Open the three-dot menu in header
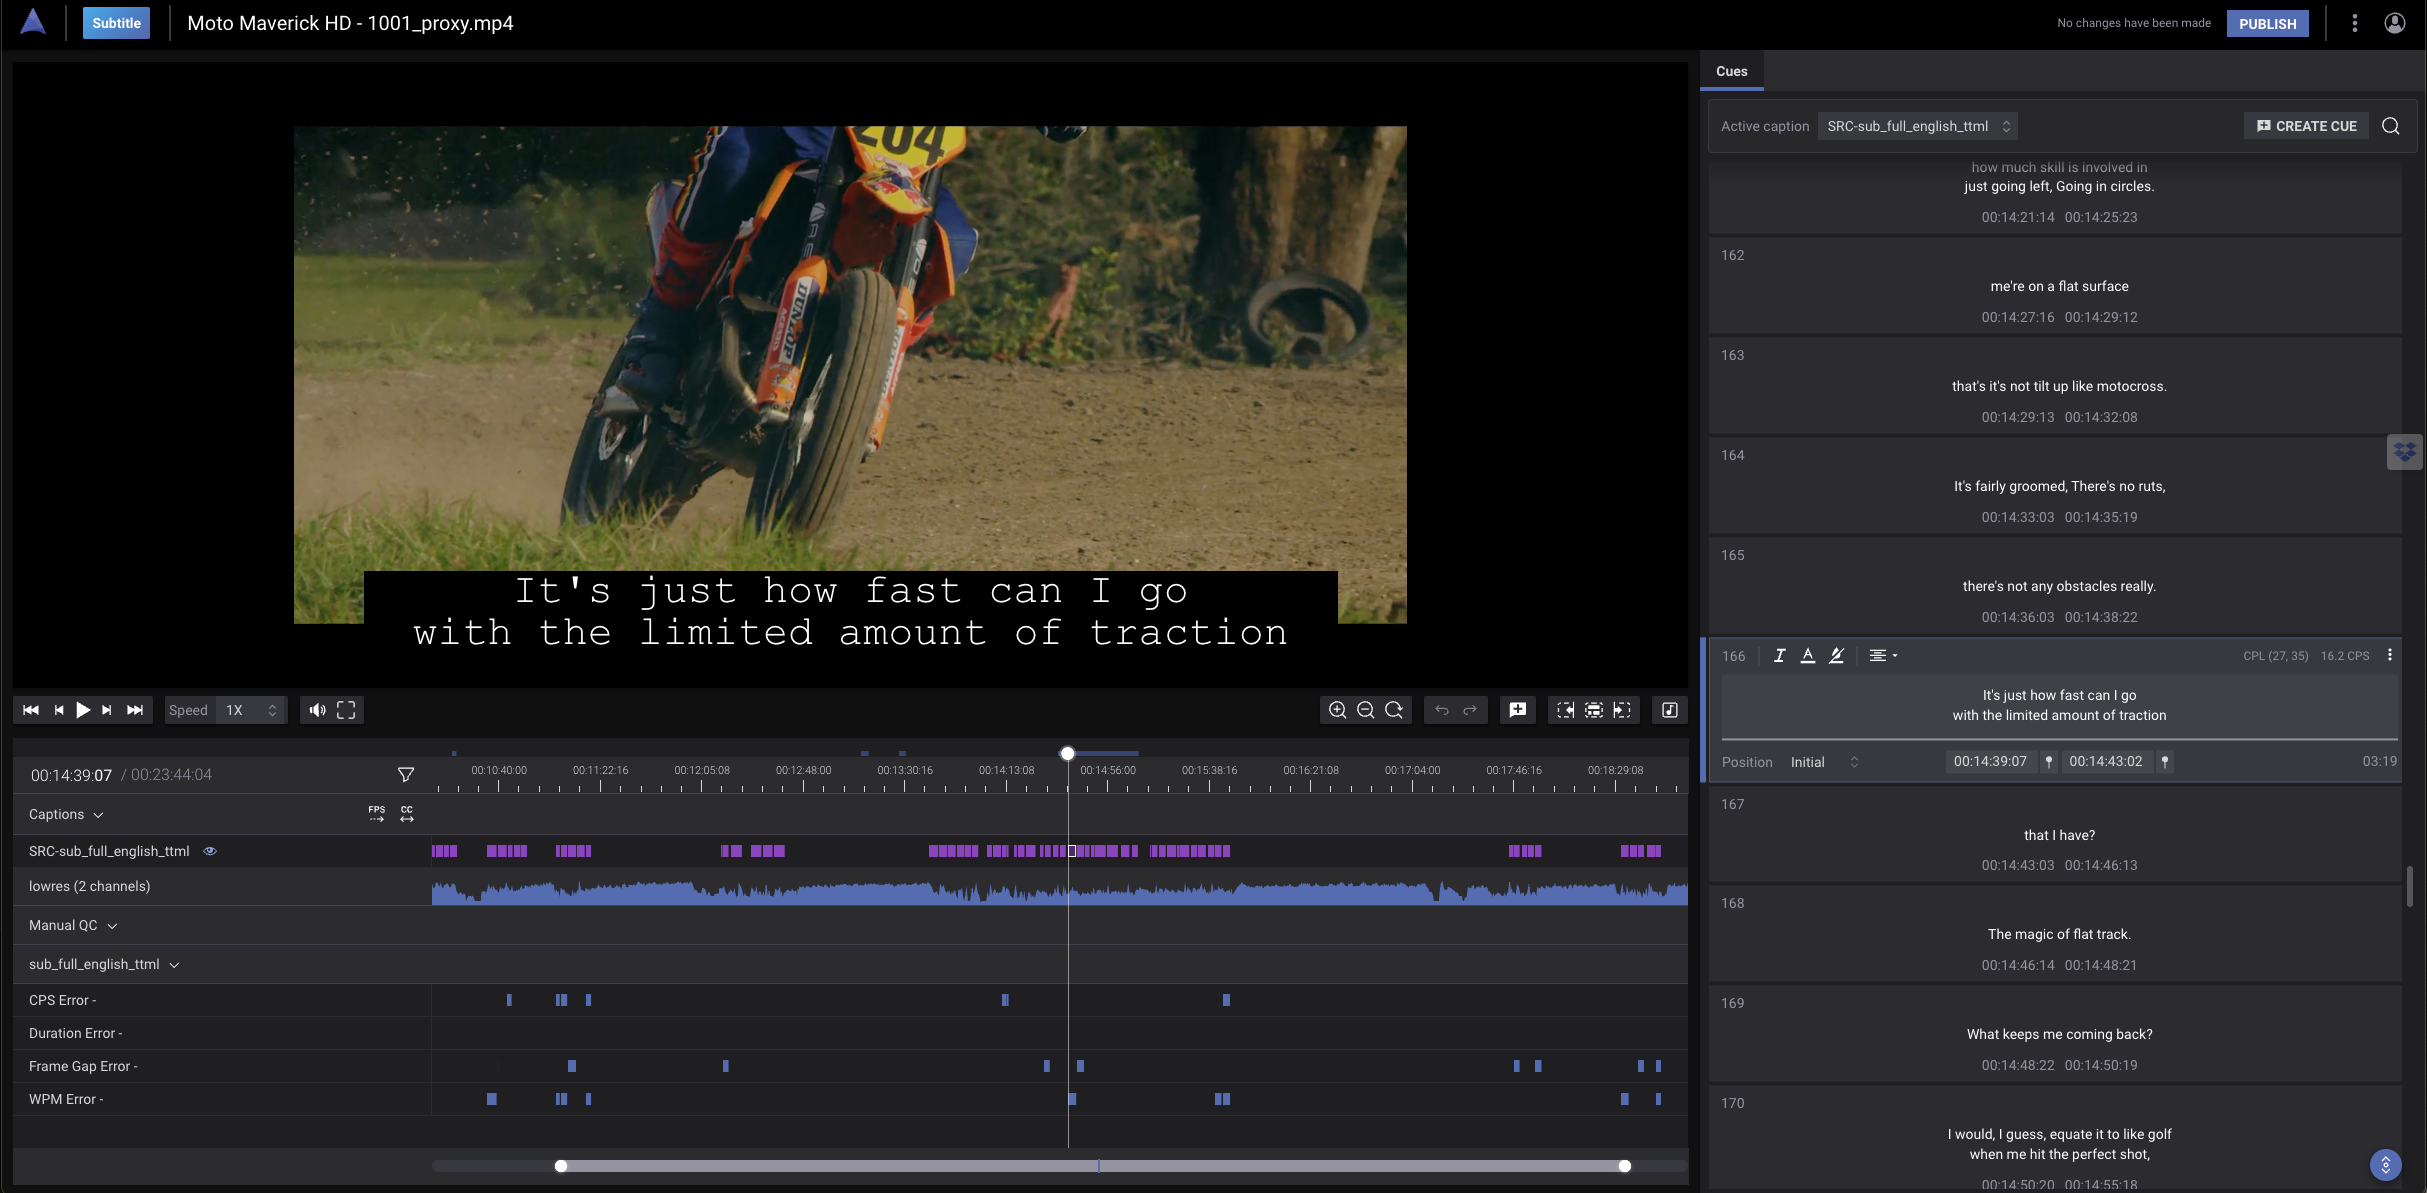The width and height of the screenshot is (2427, 1193). coord(2354,23)
